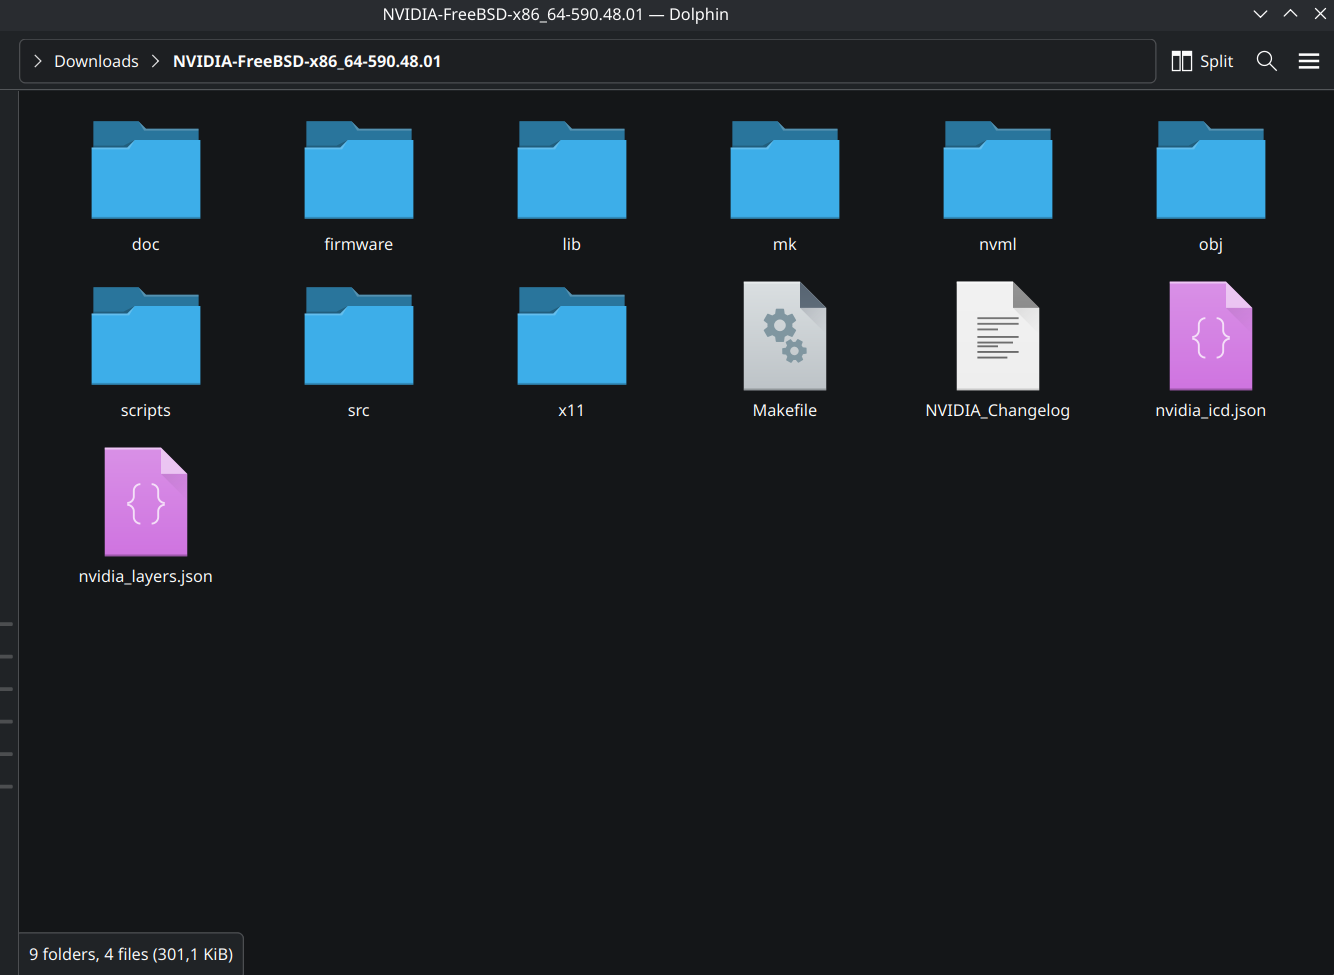This screenshot has width=1334, height=975.
Task: Click the 'doc' folder name label
Action: 146,244
